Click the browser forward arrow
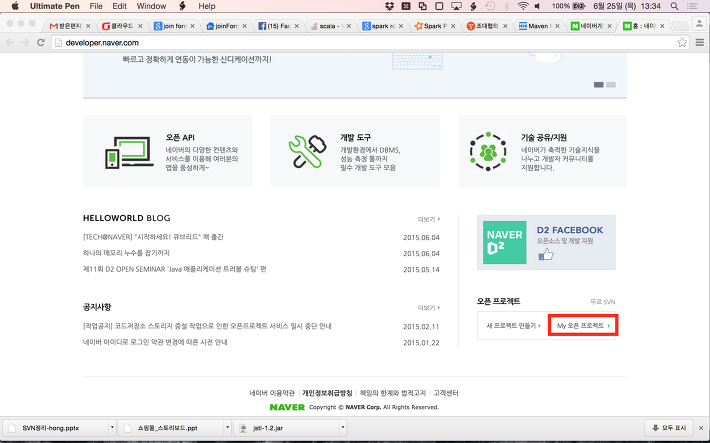Screen dimensions: 710x443 [x=25, y=43]
